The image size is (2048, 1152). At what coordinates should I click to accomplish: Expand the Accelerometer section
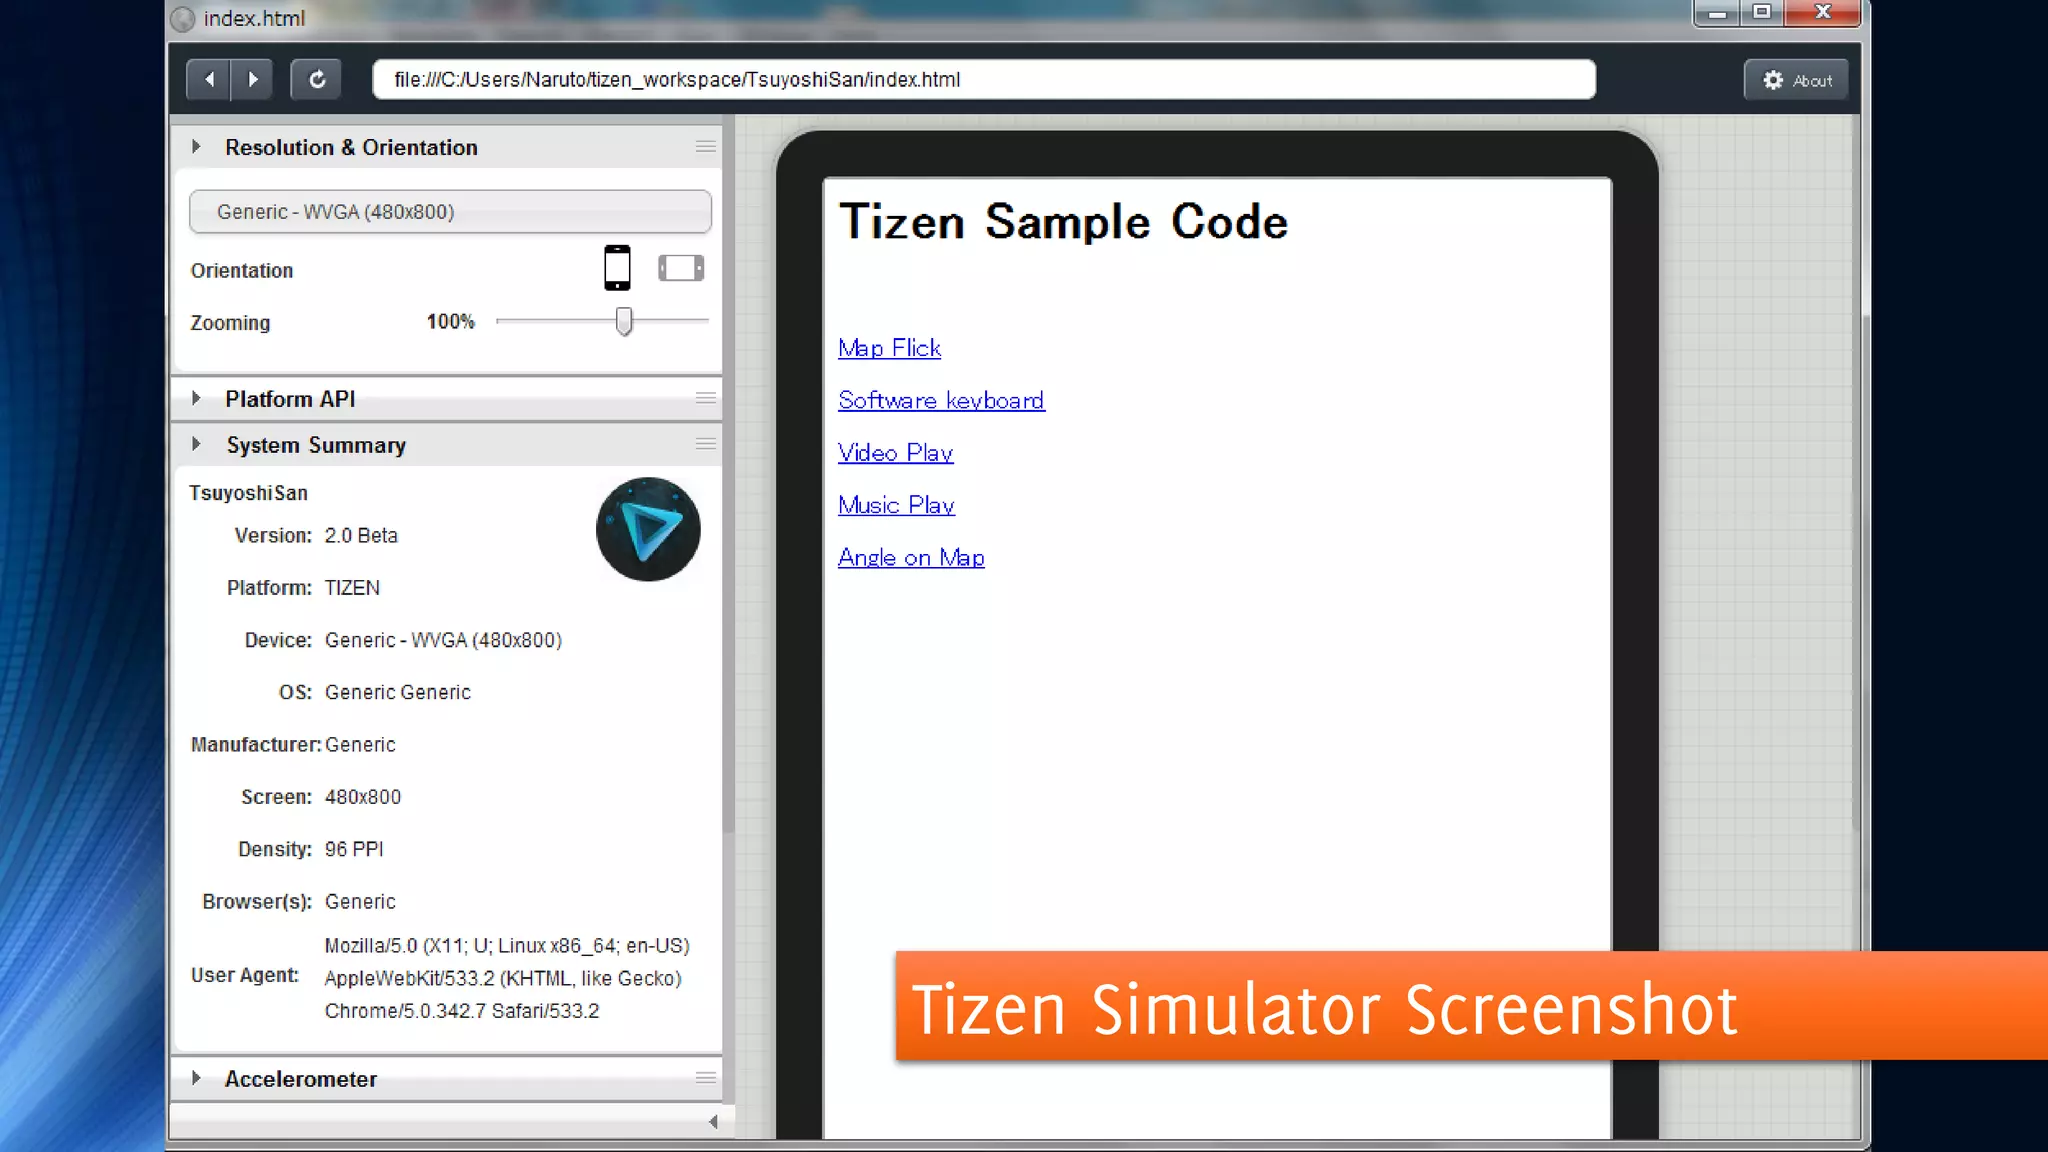coord(196,1078)
